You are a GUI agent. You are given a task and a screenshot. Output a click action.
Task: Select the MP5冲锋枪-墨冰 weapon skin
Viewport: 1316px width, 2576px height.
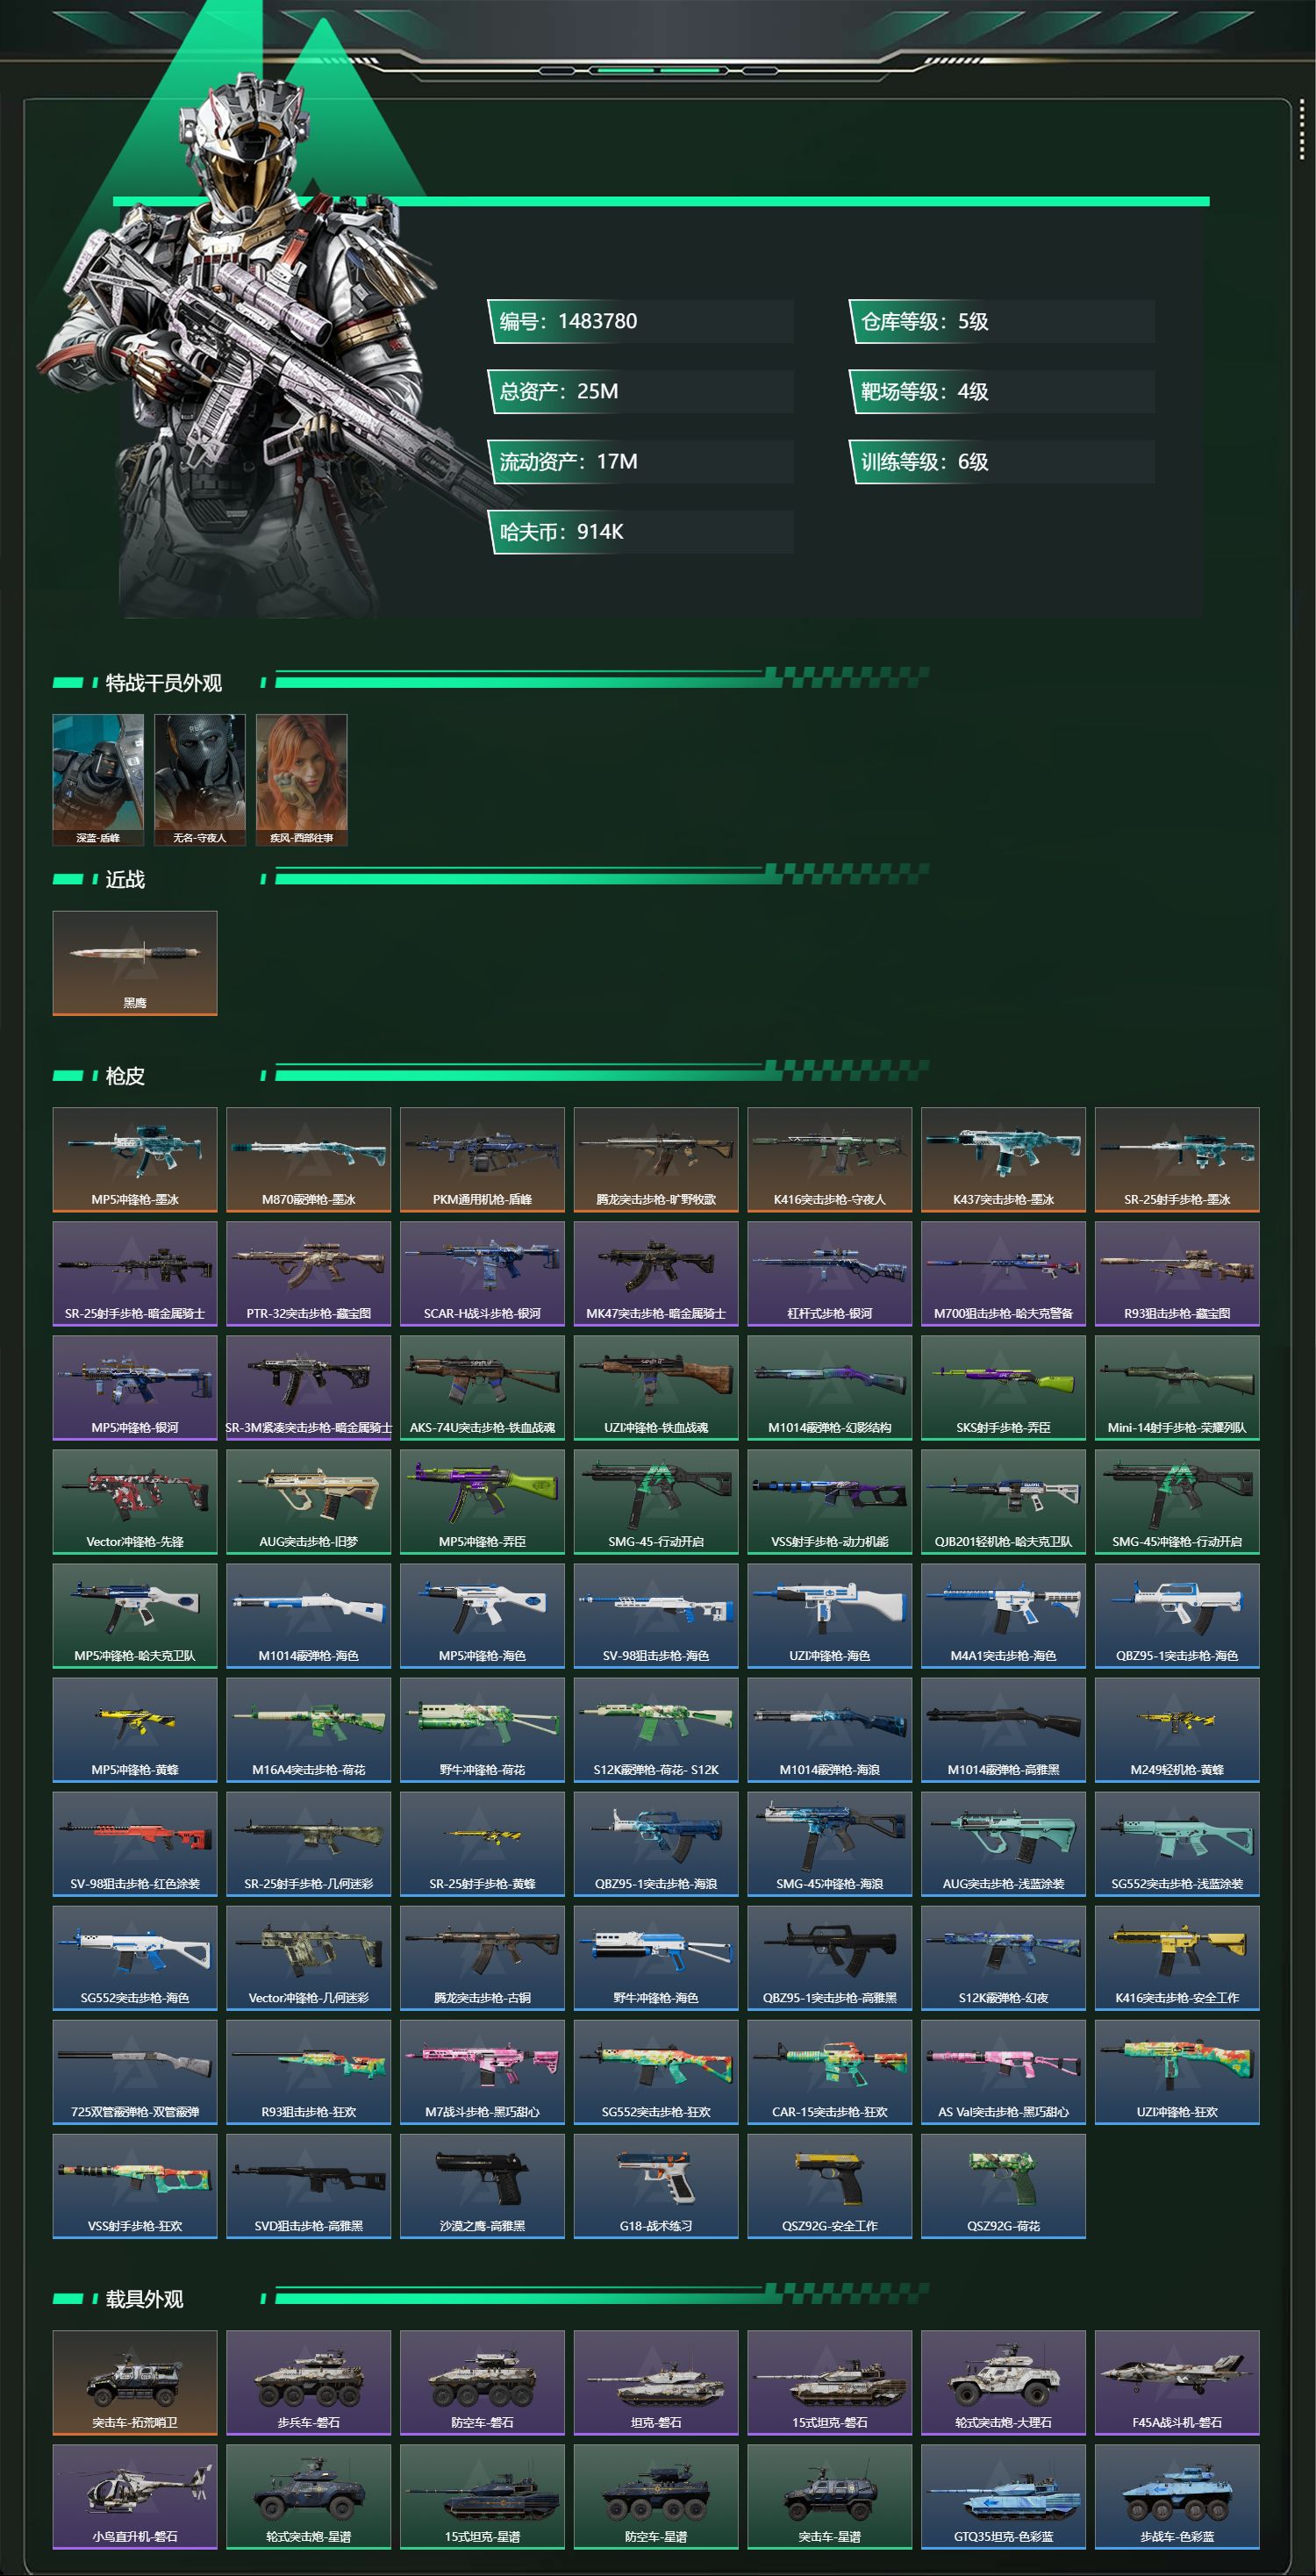(135, 1159)
